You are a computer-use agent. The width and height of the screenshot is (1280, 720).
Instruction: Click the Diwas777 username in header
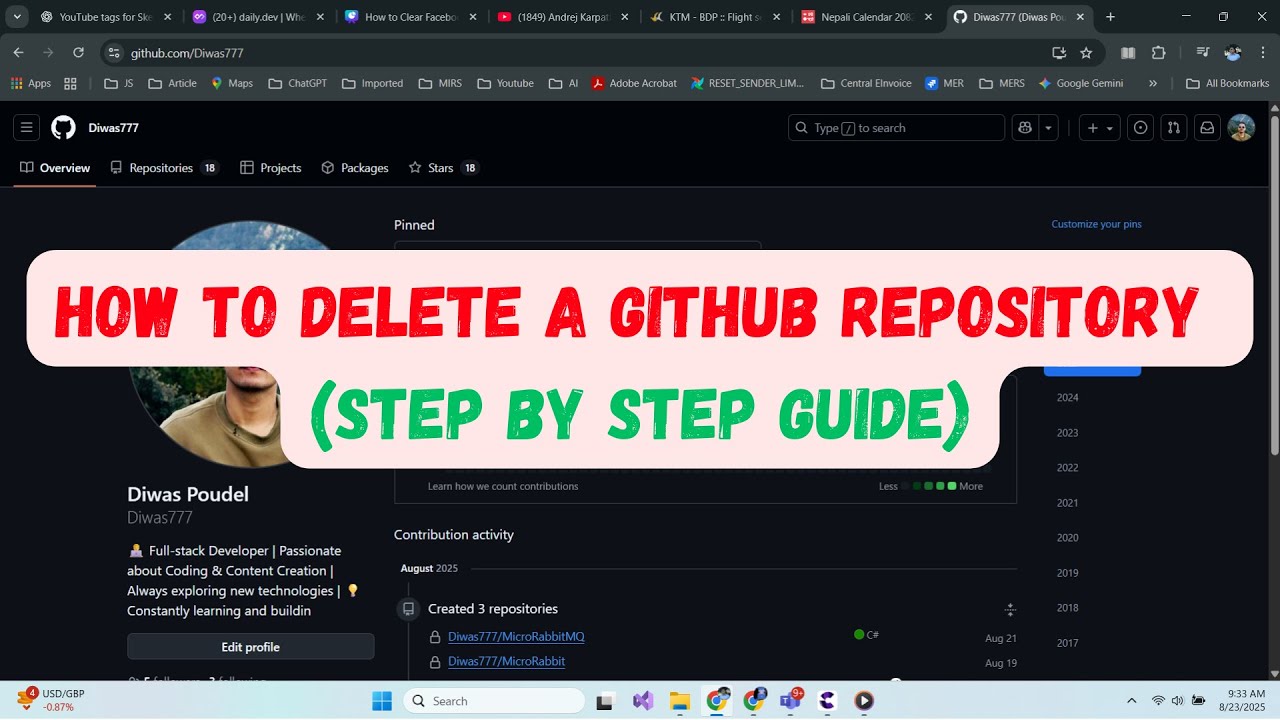(x=113, y=128)
